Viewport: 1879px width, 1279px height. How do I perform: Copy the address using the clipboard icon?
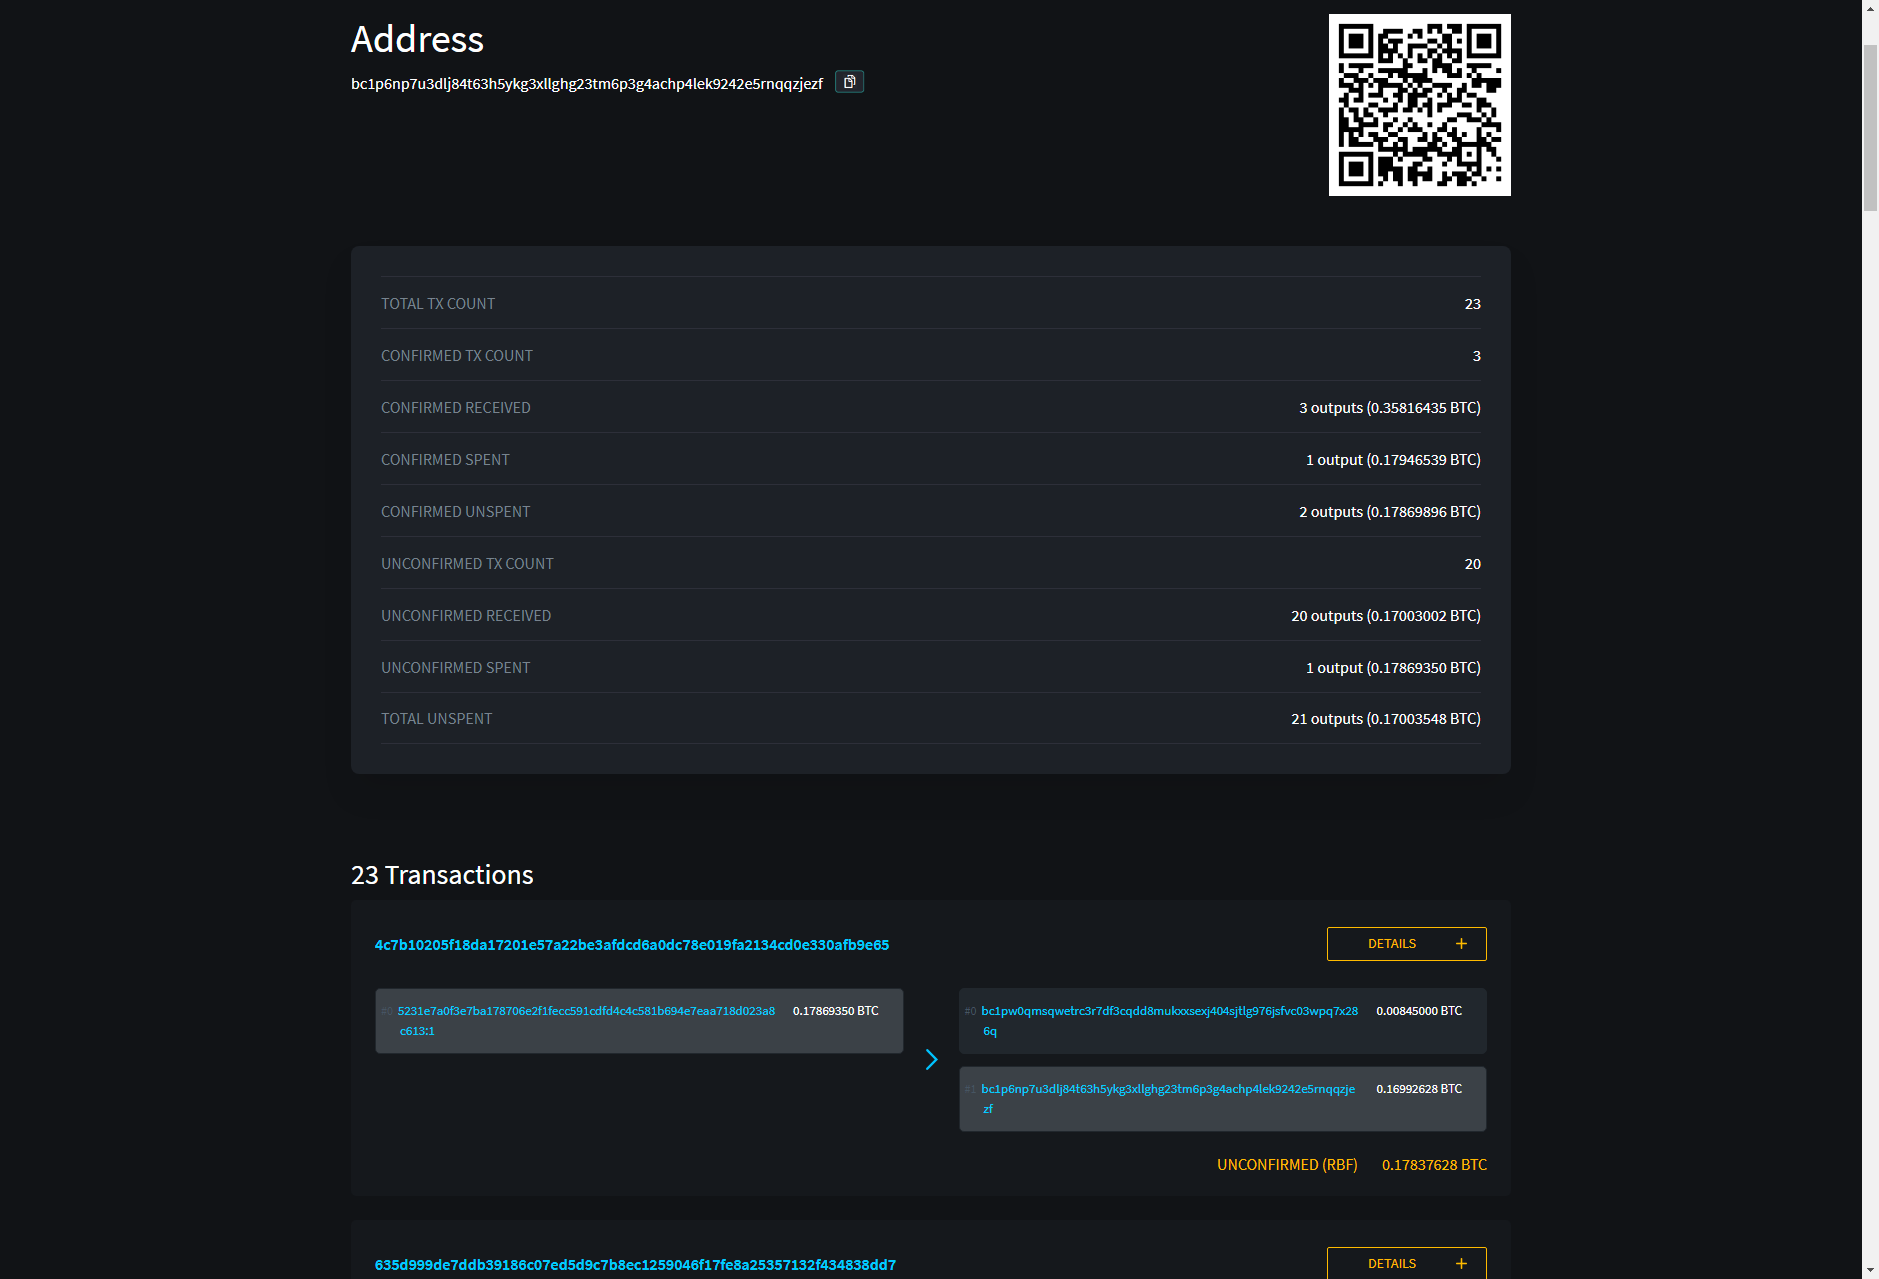(x=848, y=82)
